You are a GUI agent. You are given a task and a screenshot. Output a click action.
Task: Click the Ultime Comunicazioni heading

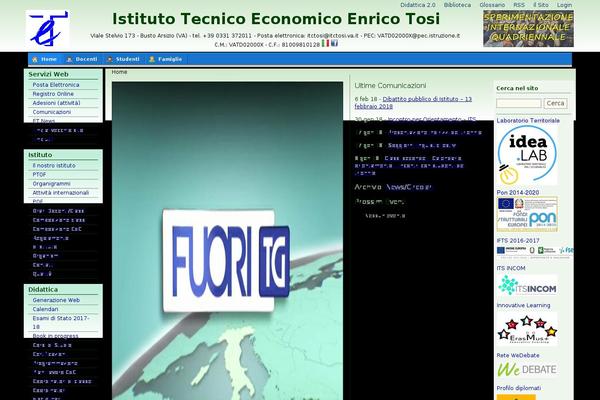390,86
